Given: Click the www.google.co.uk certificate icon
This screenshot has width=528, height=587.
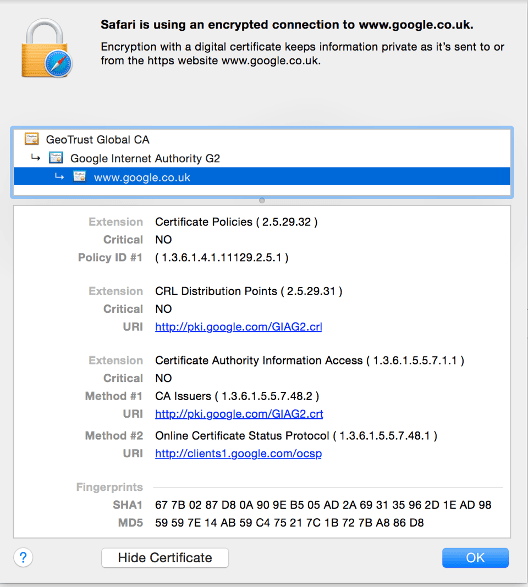Looking at the screenshot, I should tap(79, 176).
